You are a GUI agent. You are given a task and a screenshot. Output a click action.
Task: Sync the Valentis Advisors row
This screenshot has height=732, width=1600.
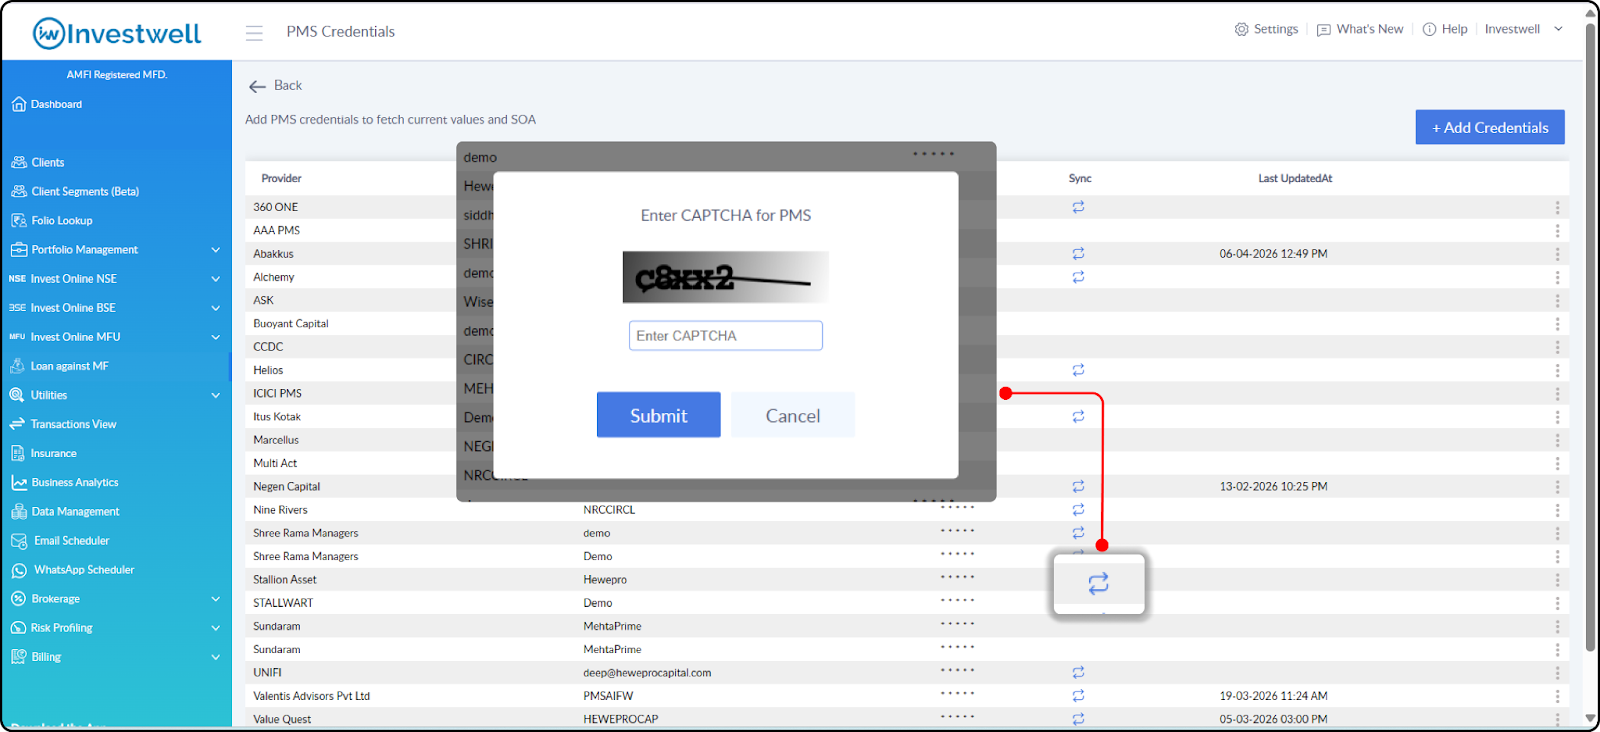[1078, 696]
